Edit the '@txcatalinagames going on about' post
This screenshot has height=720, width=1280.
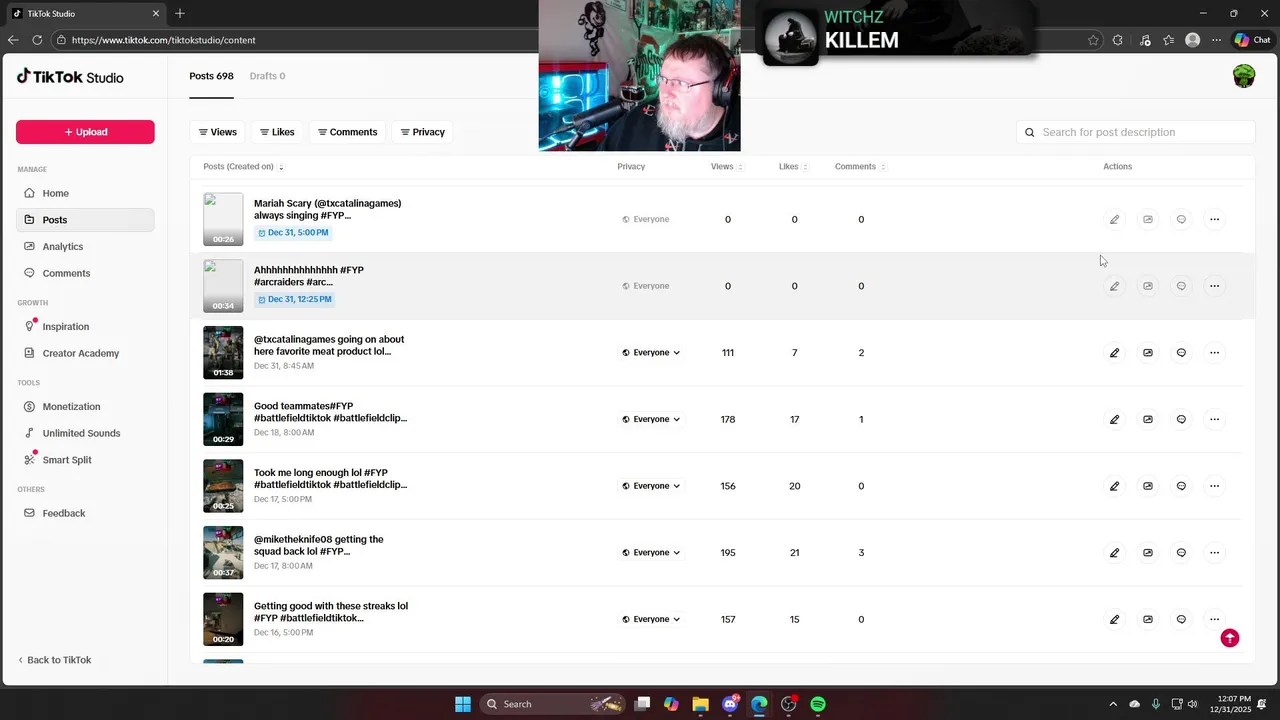pyautogui.click(x=1114, y=353)
